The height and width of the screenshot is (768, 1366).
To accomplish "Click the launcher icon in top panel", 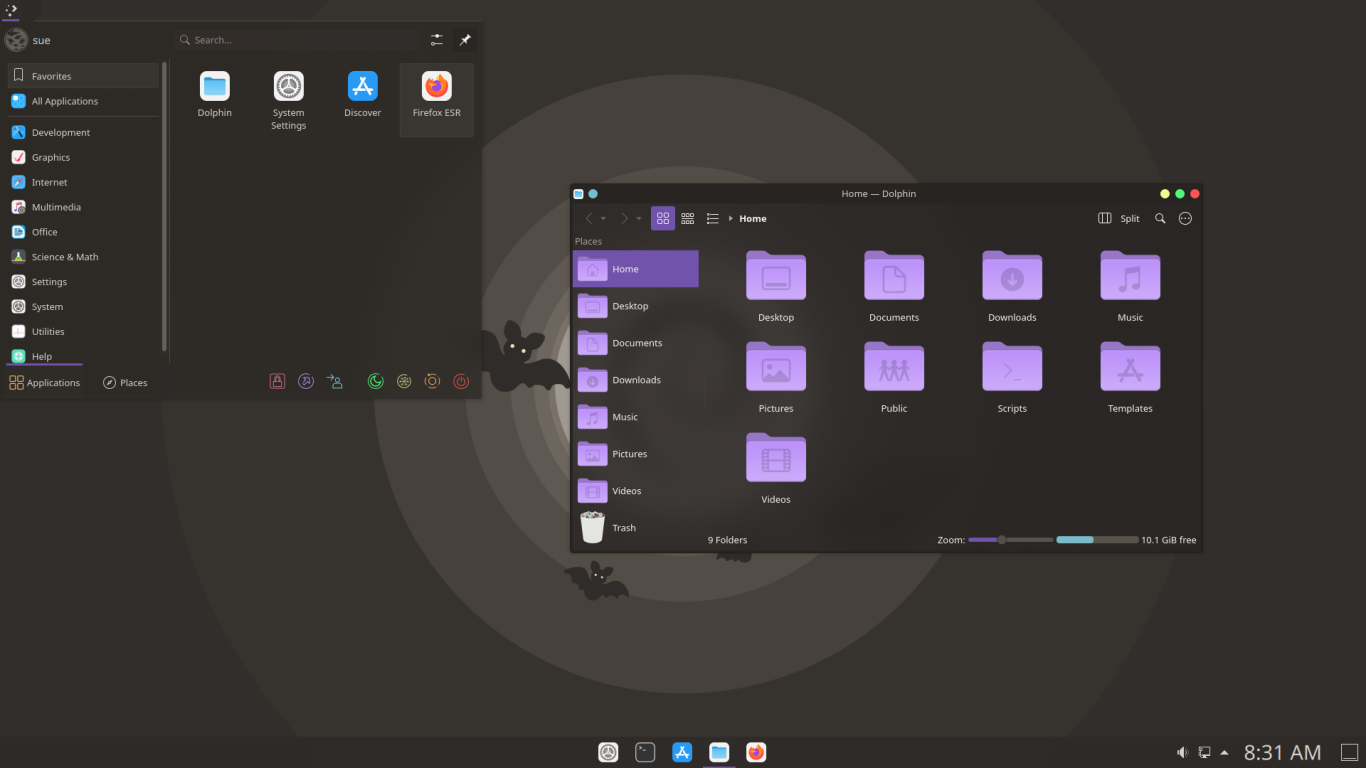I will click(11, 10).
